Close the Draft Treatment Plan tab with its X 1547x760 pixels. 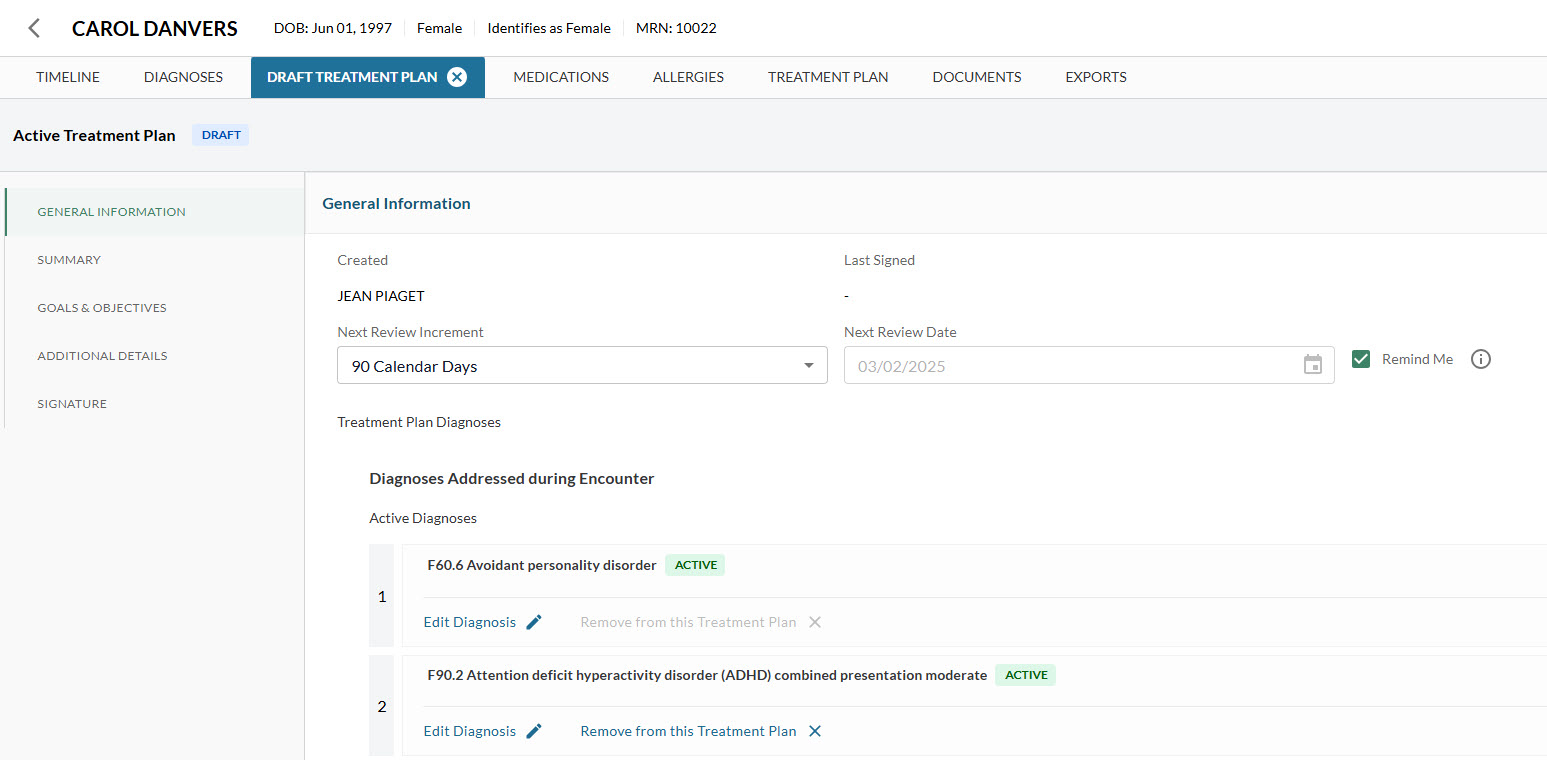(x=457, y=76)
